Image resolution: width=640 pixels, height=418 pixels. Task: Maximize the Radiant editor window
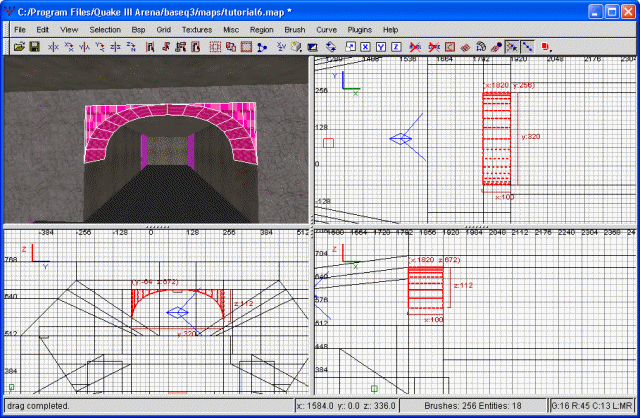[612, 11]
